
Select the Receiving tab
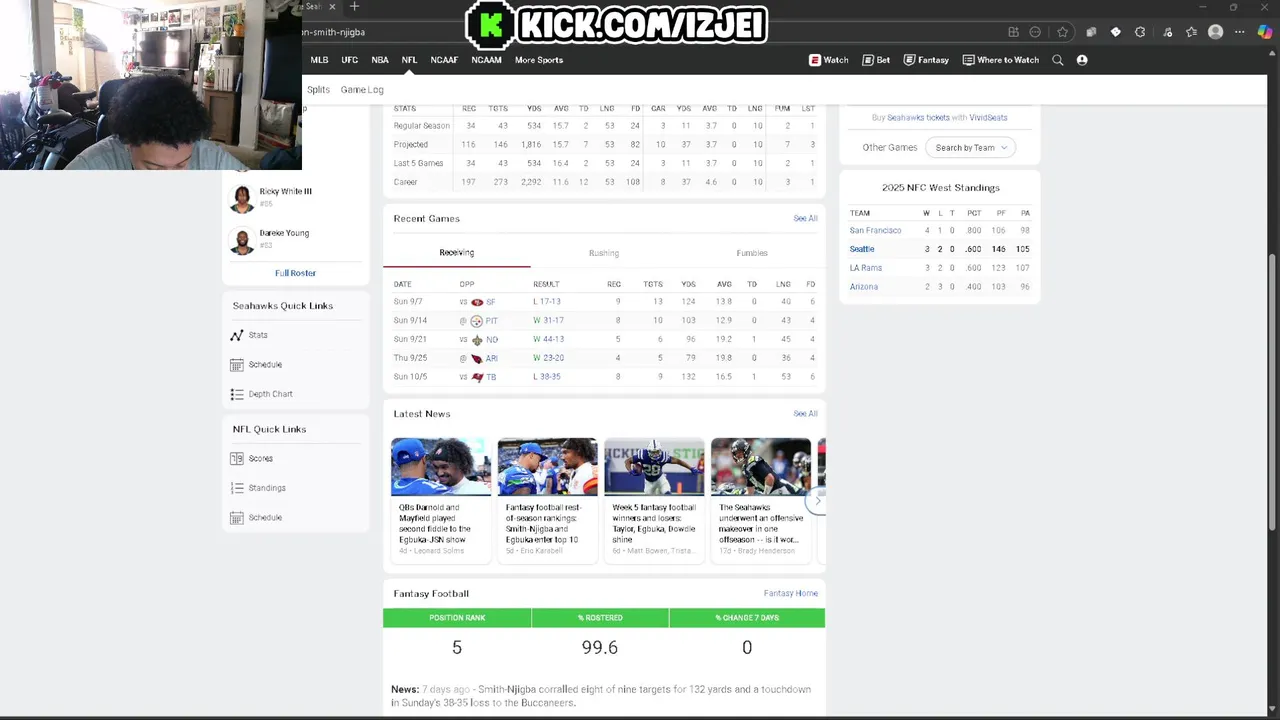457,253
